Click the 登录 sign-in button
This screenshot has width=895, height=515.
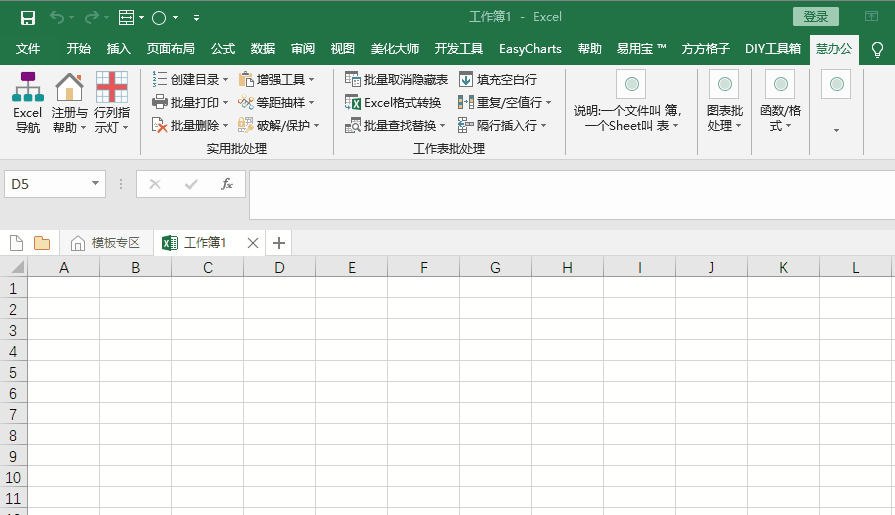click(816, 17)
